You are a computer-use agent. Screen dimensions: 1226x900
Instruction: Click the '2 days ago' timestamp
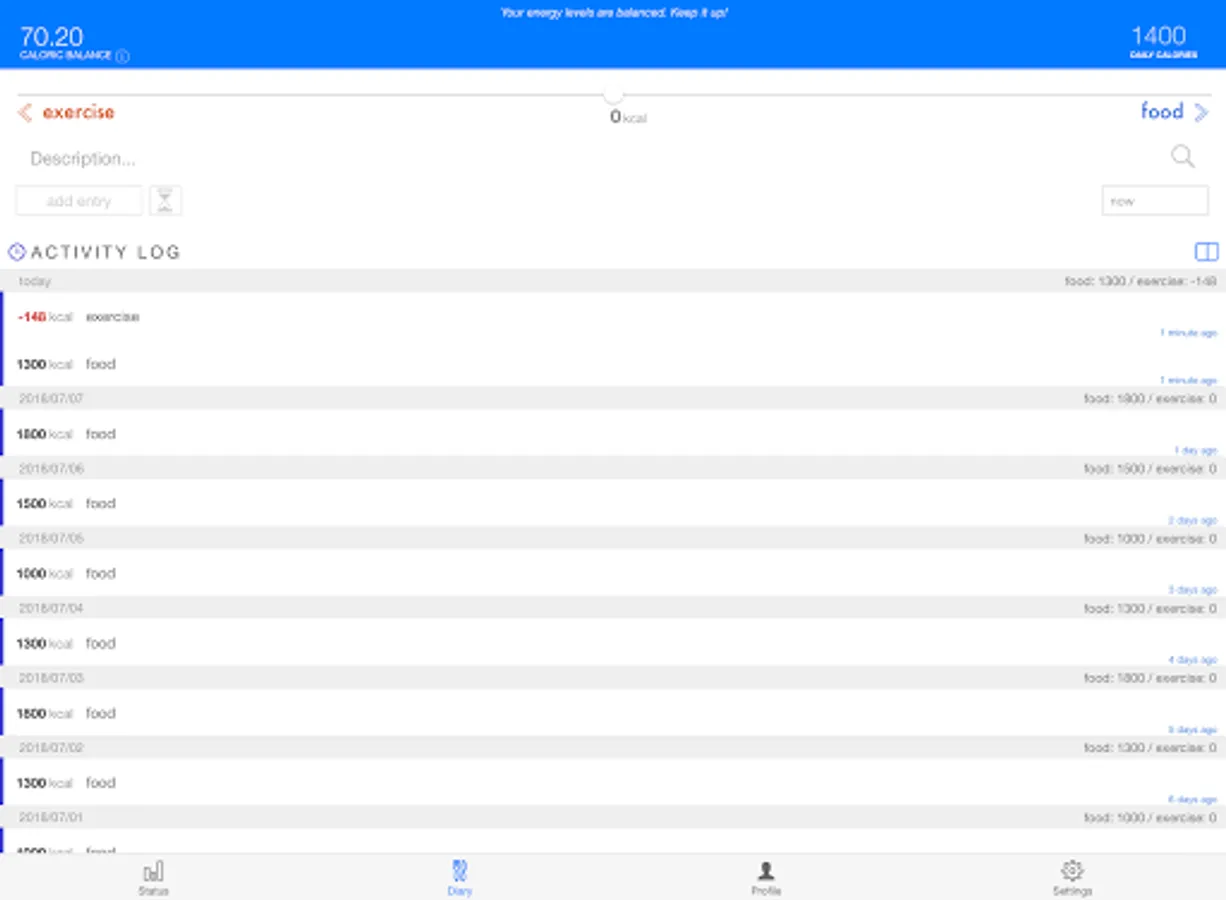click(x=1192, y=520)
